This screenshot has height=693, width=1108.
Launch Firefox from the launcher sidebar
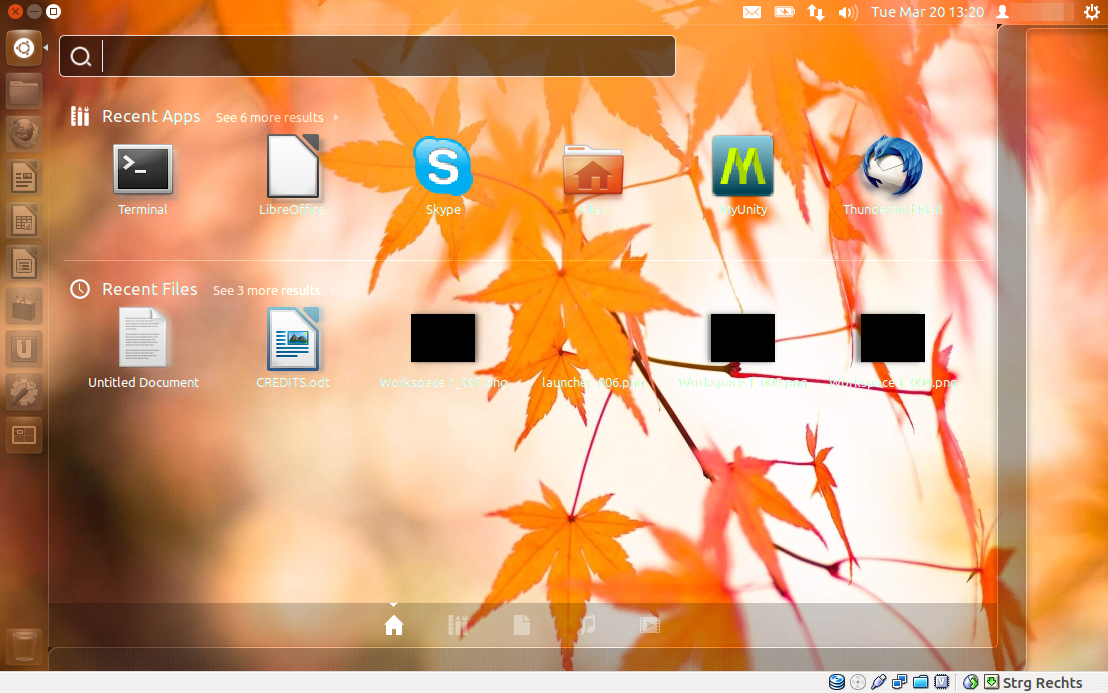pos(23,134)
